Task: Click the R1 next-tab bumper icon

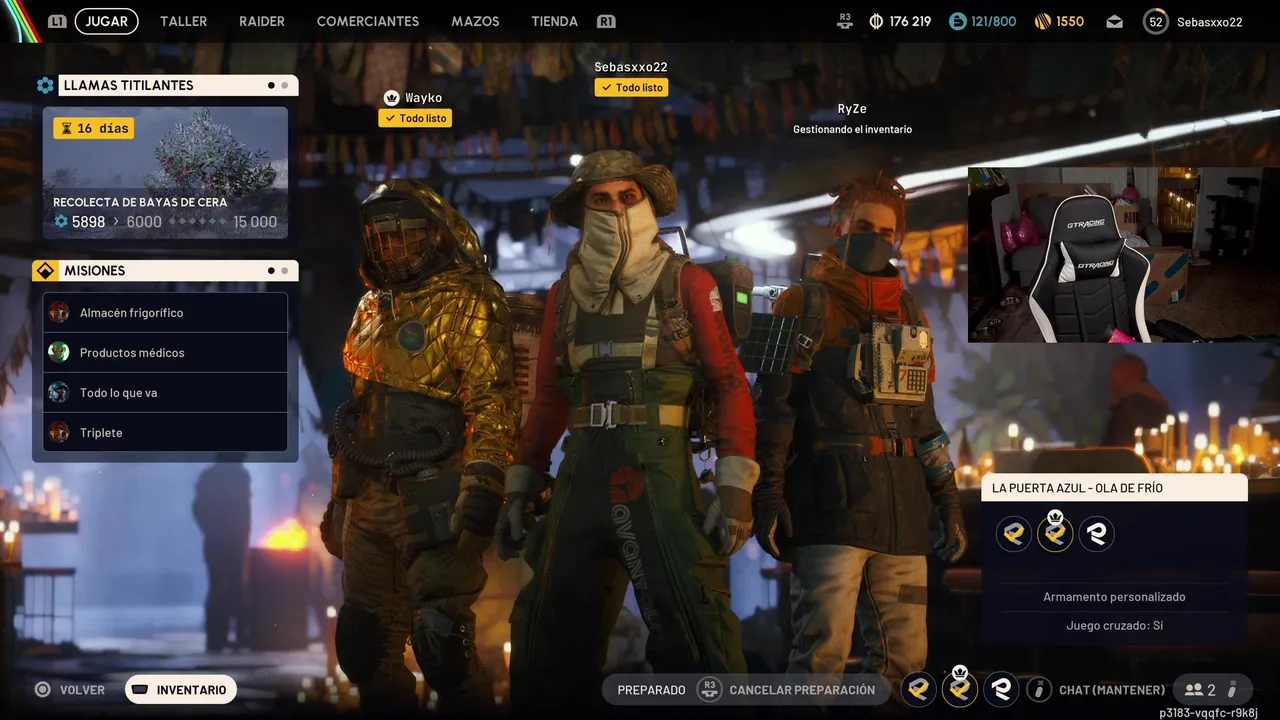Action: pyautogui.click(x=606, y=21)
